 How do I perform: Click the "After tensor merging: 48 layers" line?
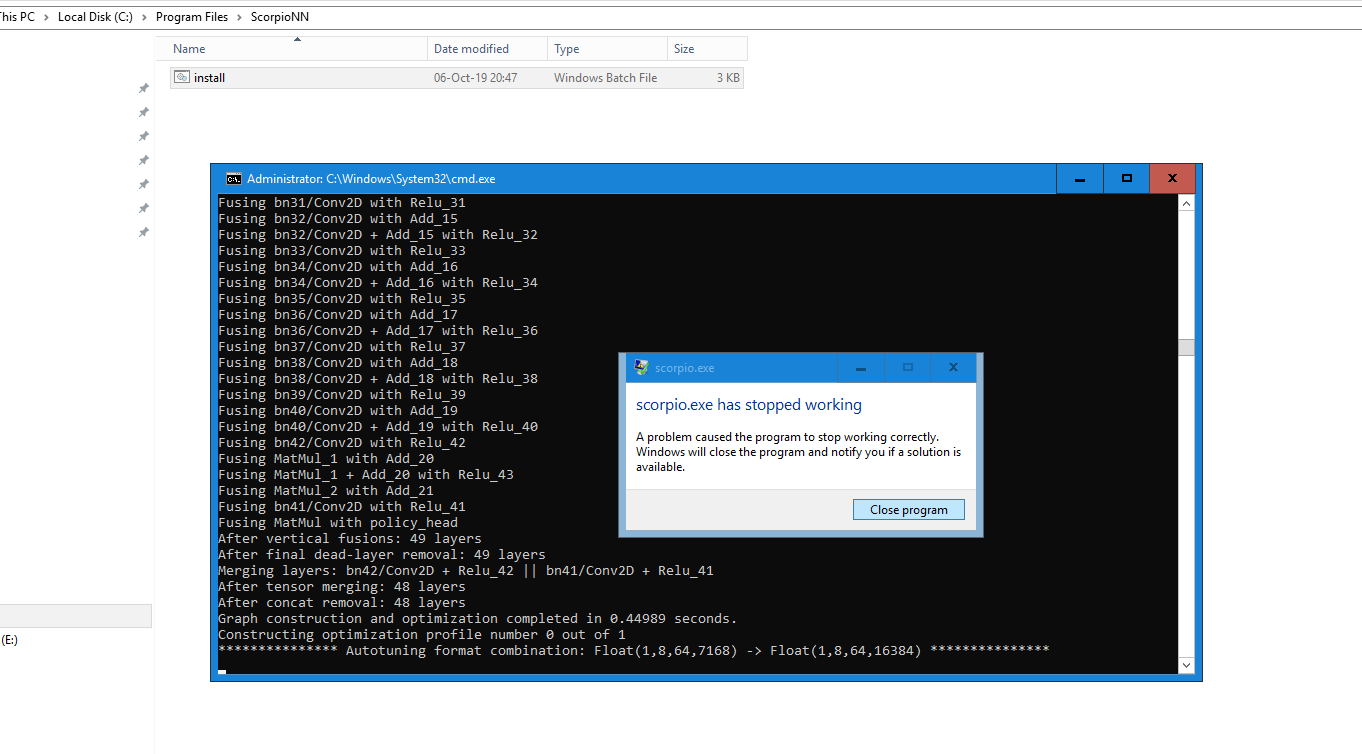(341, 586)
